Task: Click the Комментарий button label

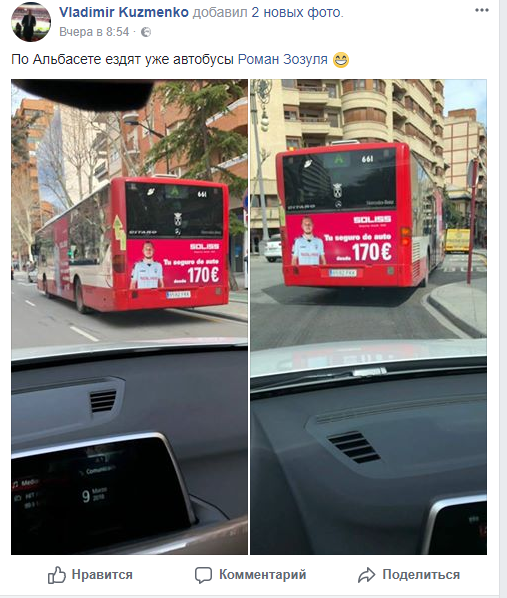Action: tap(262, 574)
